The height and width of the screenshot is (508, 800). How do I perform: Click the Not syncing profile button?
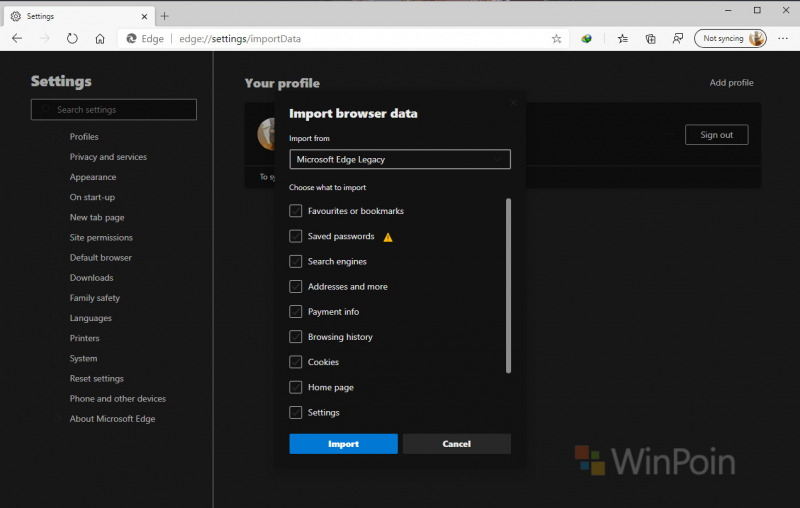point(730,39)
